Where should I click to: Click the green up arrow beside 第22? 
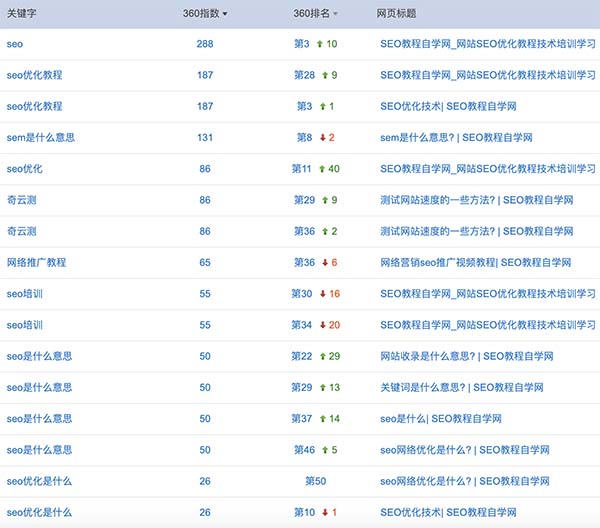[321, 356]
